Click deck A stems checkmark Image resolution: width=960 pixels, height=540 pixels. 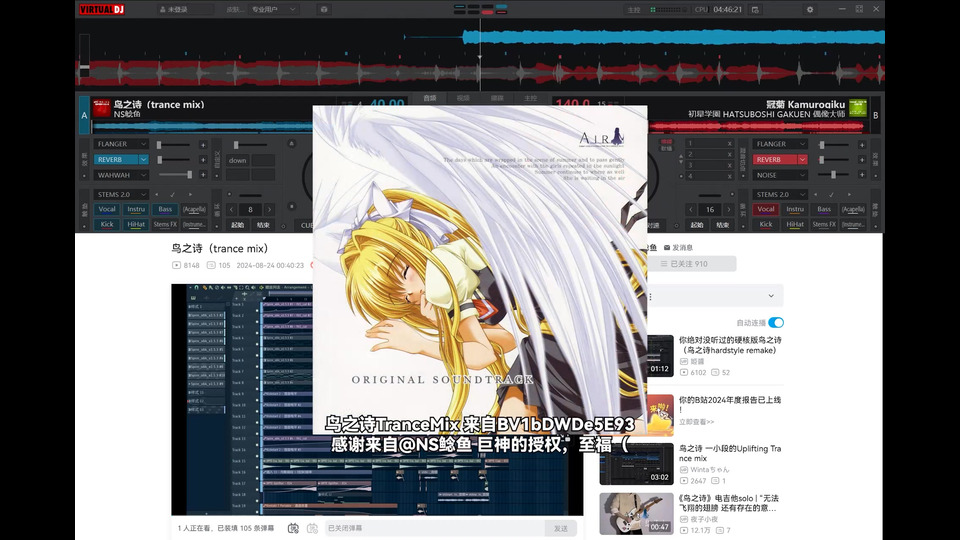point(173,195)
